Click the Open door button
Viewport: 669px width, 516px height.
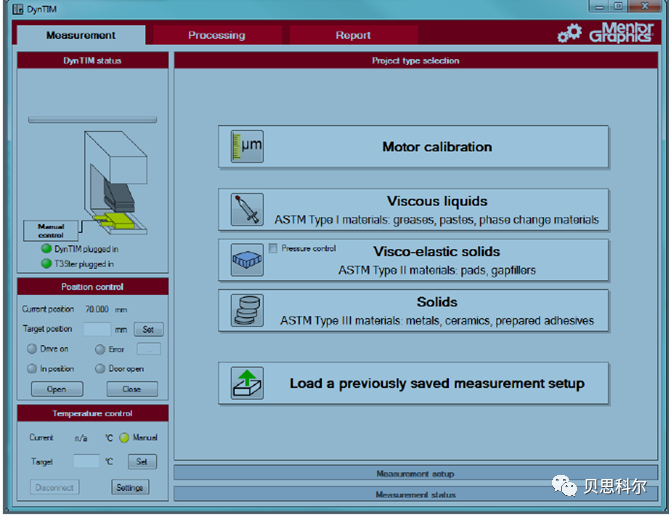(x=57, y=389)
